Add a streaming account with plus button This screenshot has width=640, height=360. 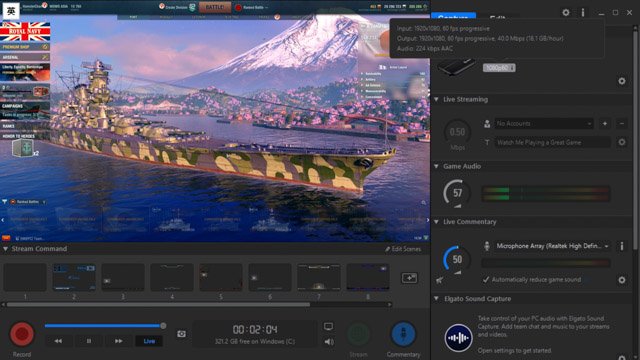(605, 123)
